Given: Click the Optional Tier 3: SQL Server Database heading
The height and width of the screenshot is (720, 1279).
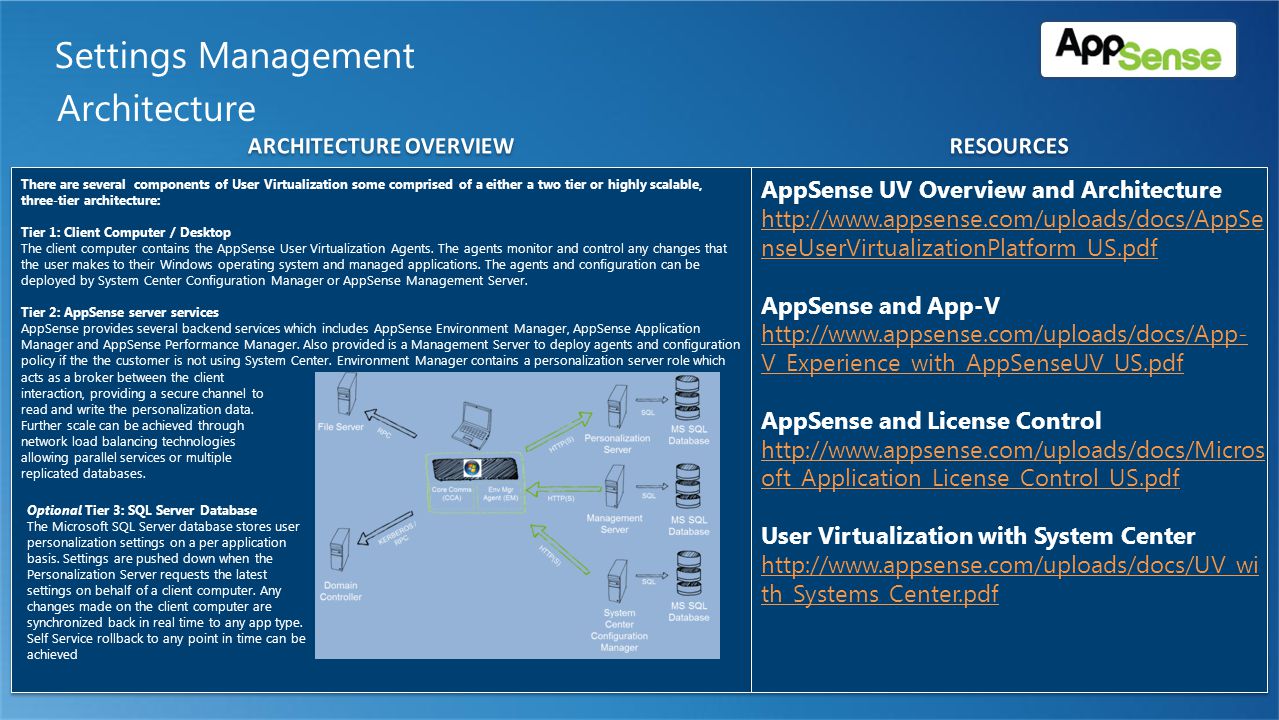Looking at the screenshot, I should point(142,510).
